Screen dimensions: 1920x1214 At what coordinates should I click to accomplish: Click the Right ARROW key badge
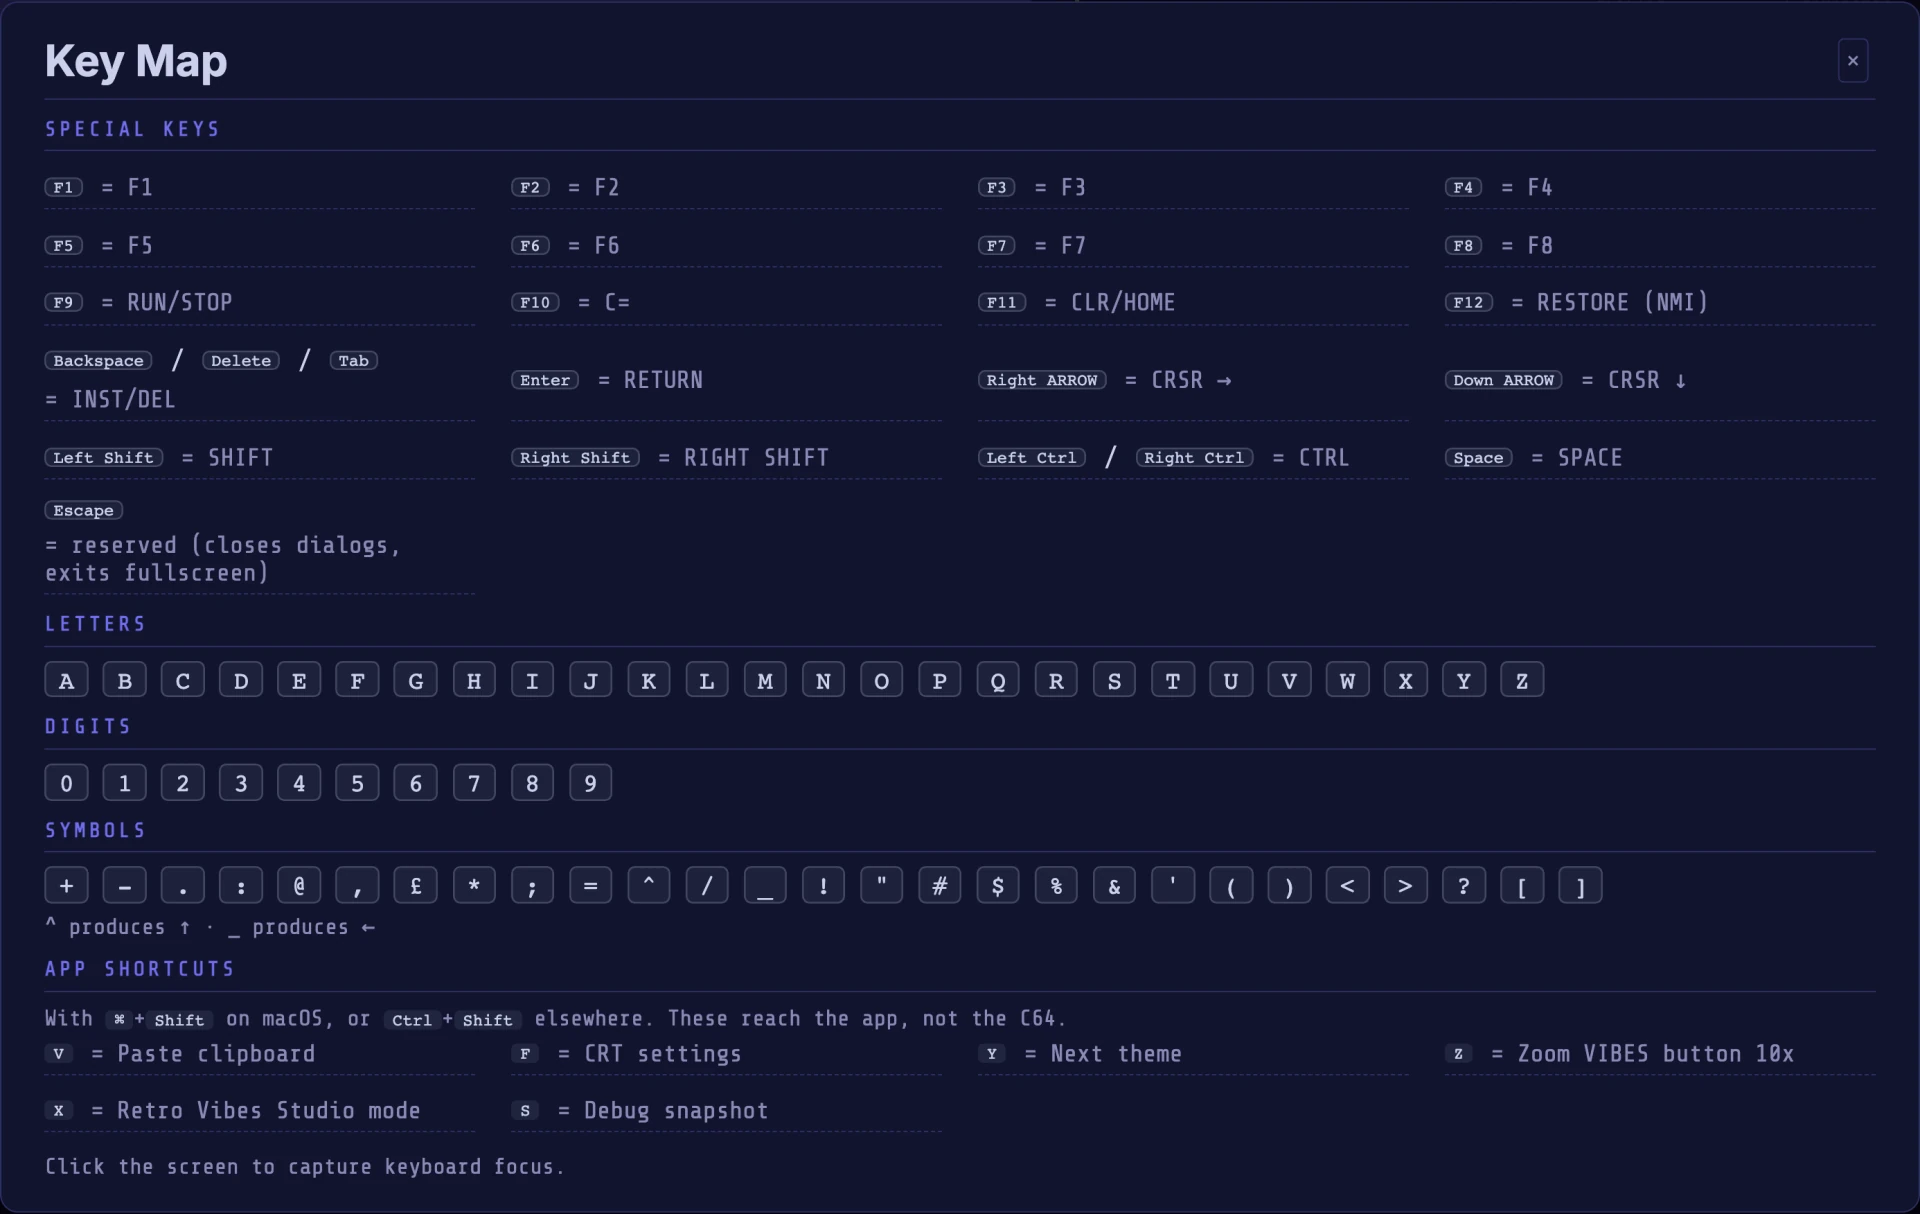(x=1042, y=380)
